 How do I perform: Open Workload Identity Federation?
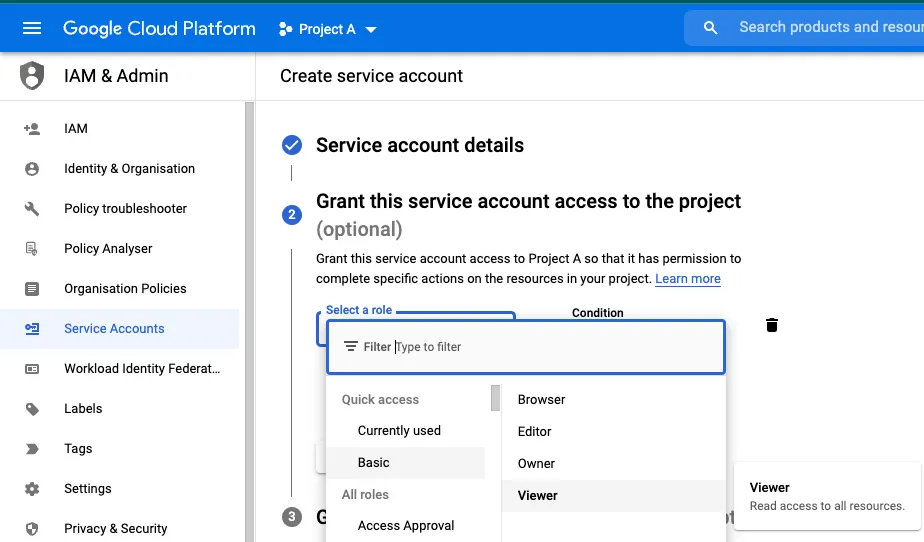[x=120, y=369]
